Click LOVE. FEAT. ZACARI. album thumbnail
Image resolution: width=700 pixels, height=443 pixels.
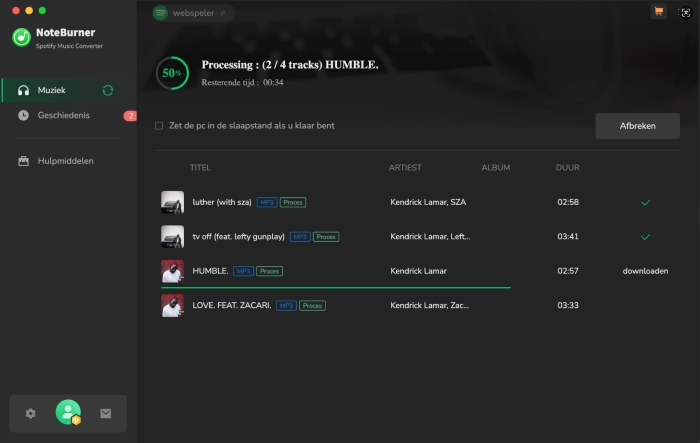[x=172, y=305]
